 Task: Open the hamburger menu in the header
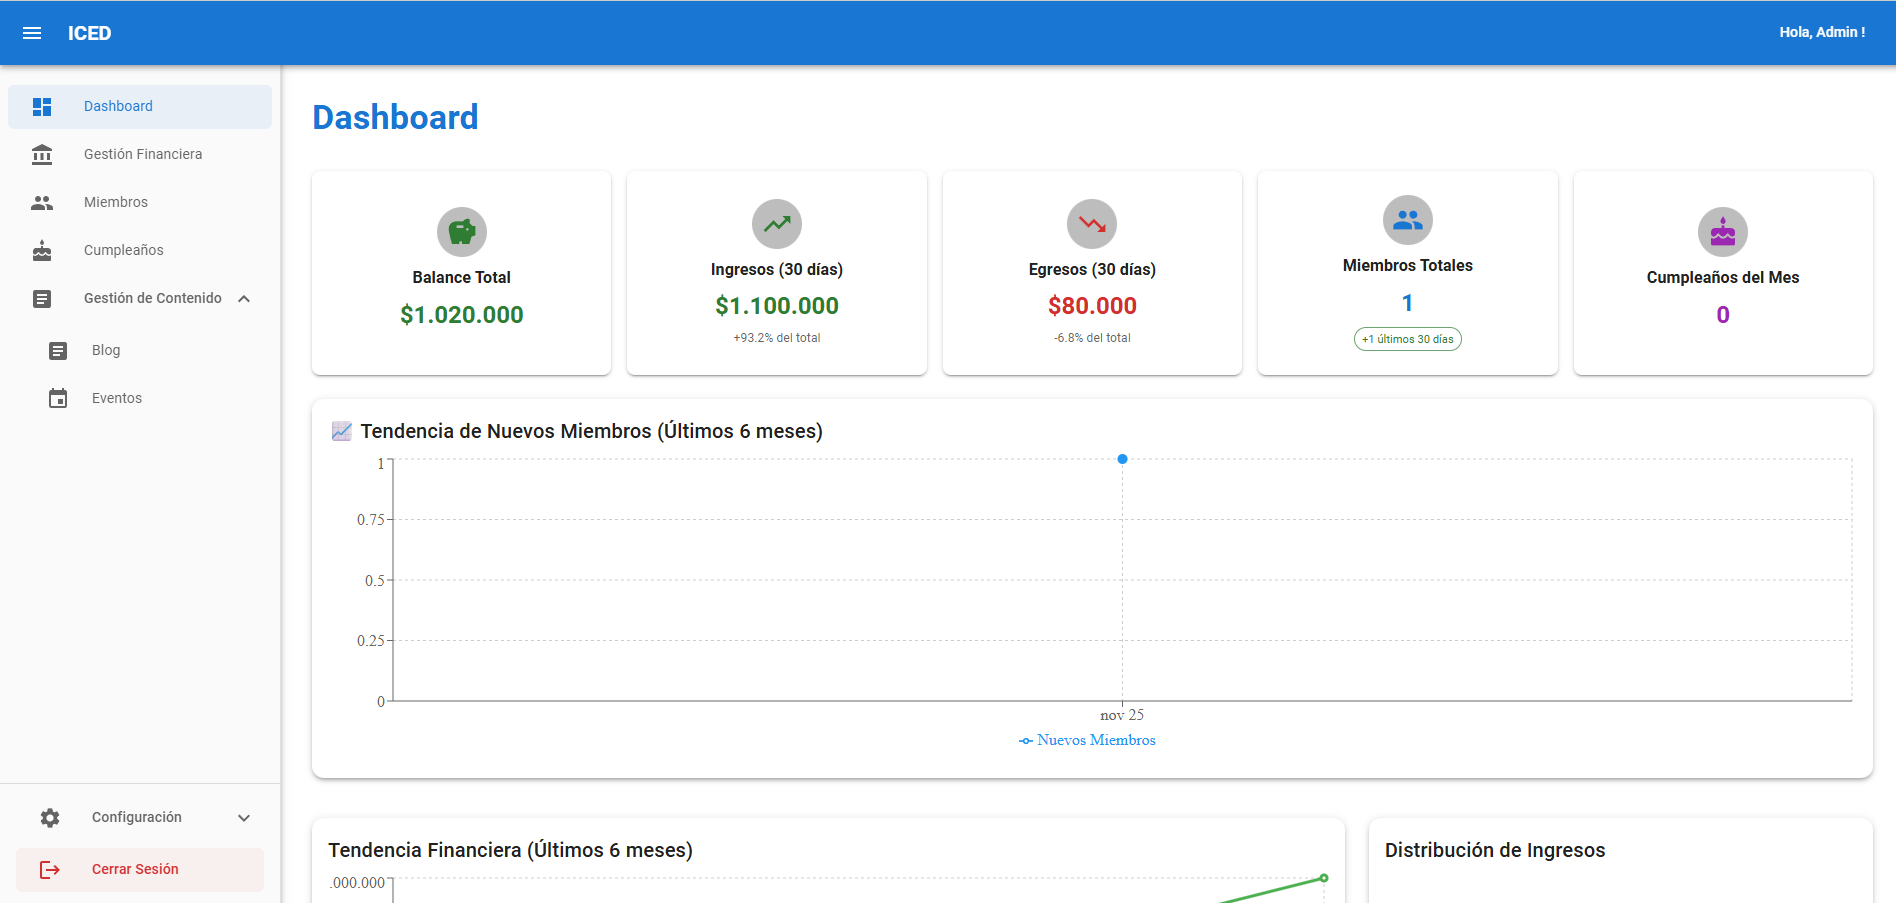[32, 33]
